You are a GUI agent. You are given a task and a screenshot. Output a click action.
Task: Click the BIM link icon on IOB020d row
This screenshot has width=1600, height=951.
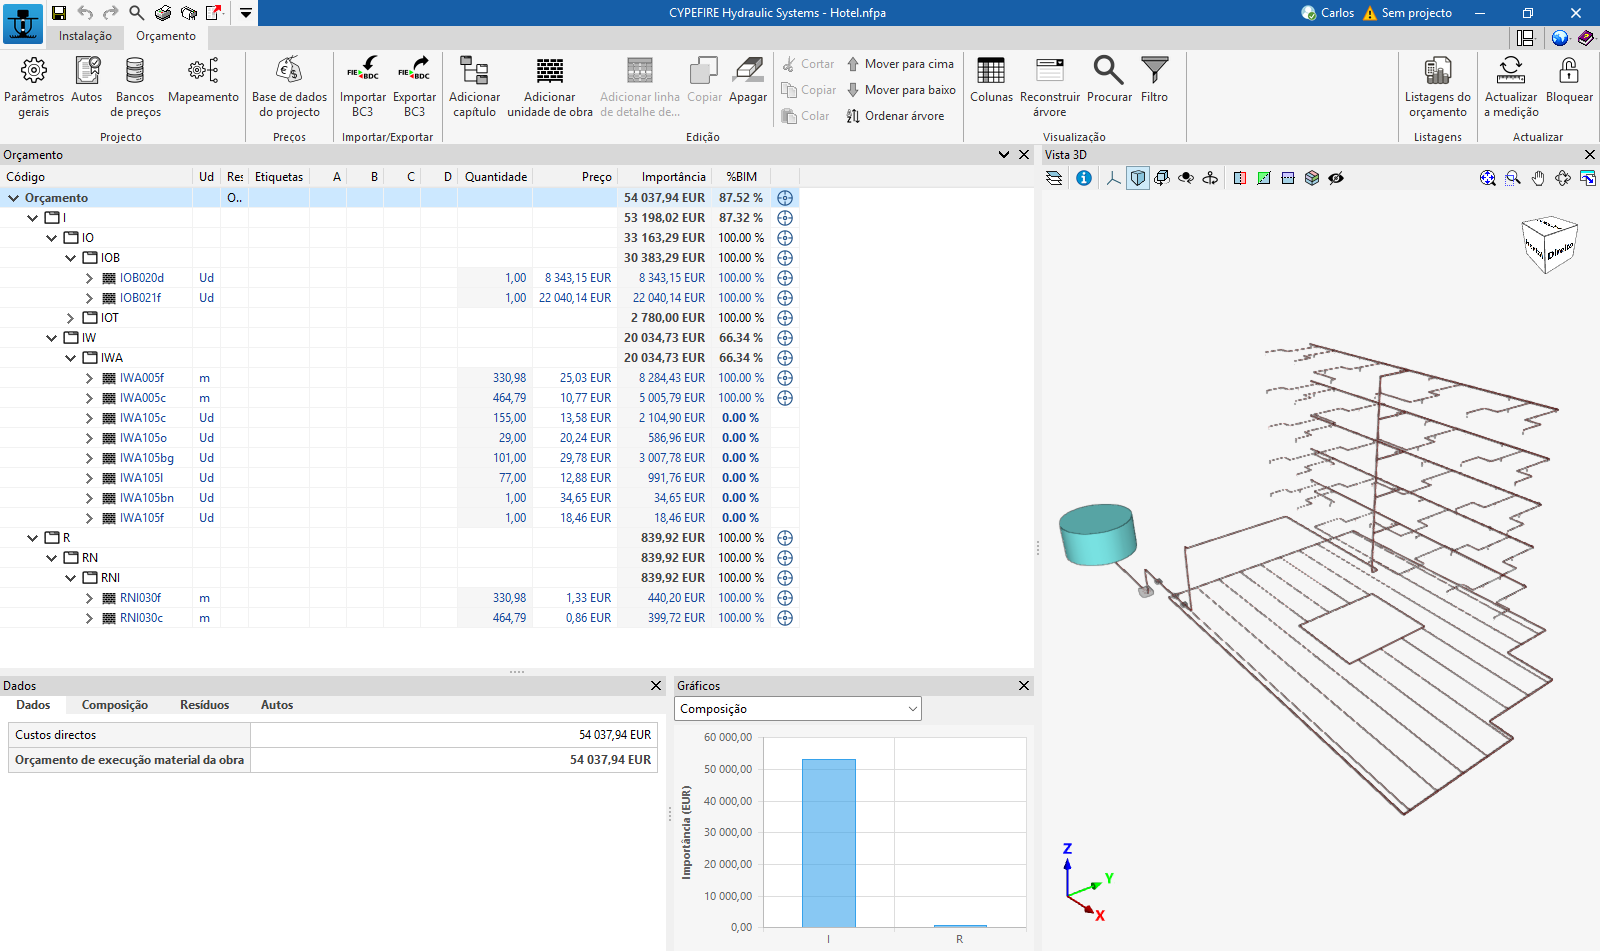(785, 278)
